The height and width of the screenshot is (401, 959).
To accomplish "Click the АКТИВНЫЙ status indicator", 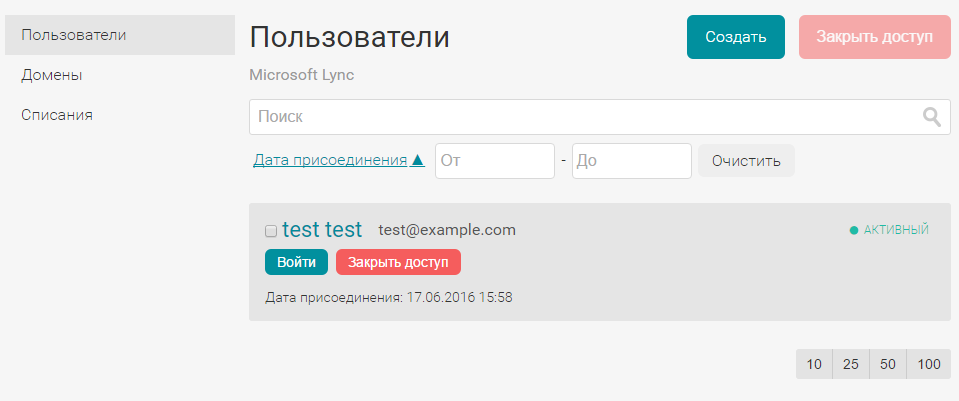I will point(889,230).
